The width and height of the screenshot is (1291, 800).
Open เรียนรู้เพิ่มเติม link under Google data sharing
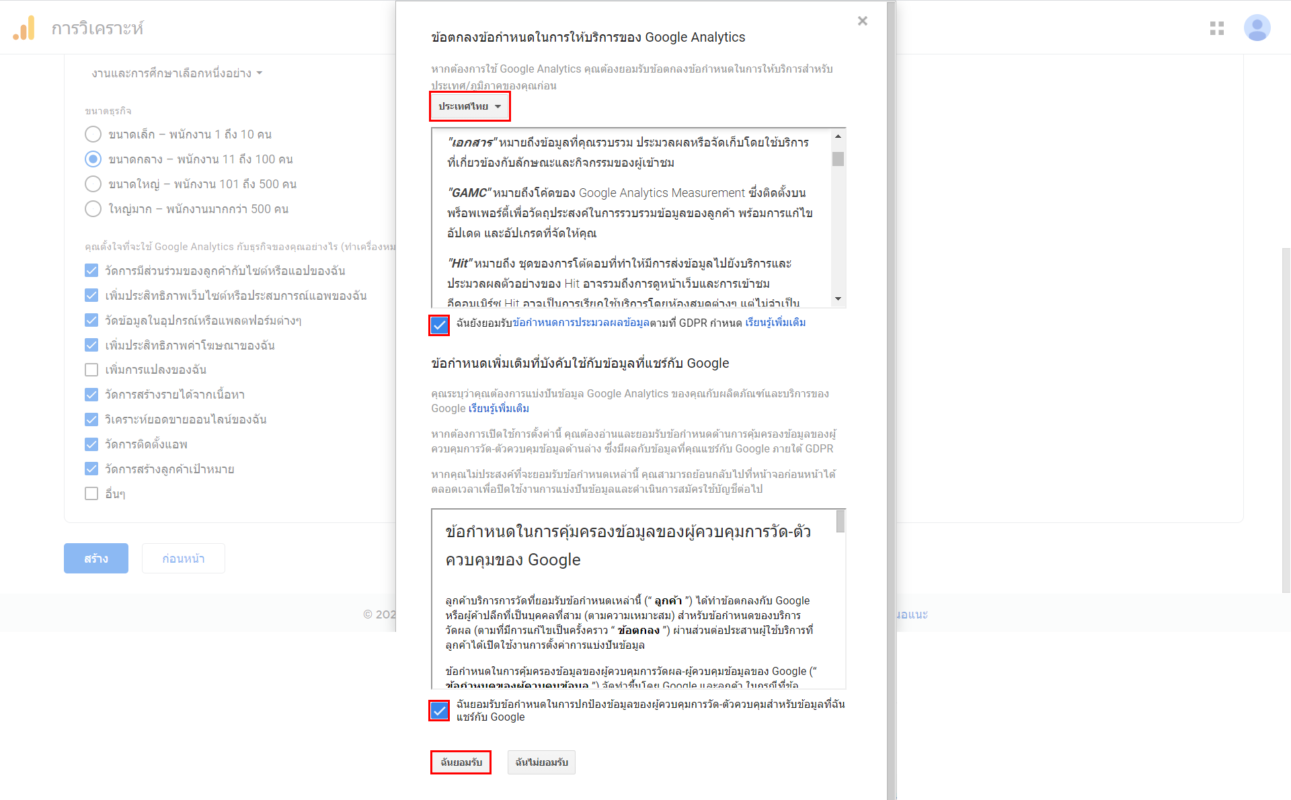[499, 408]
